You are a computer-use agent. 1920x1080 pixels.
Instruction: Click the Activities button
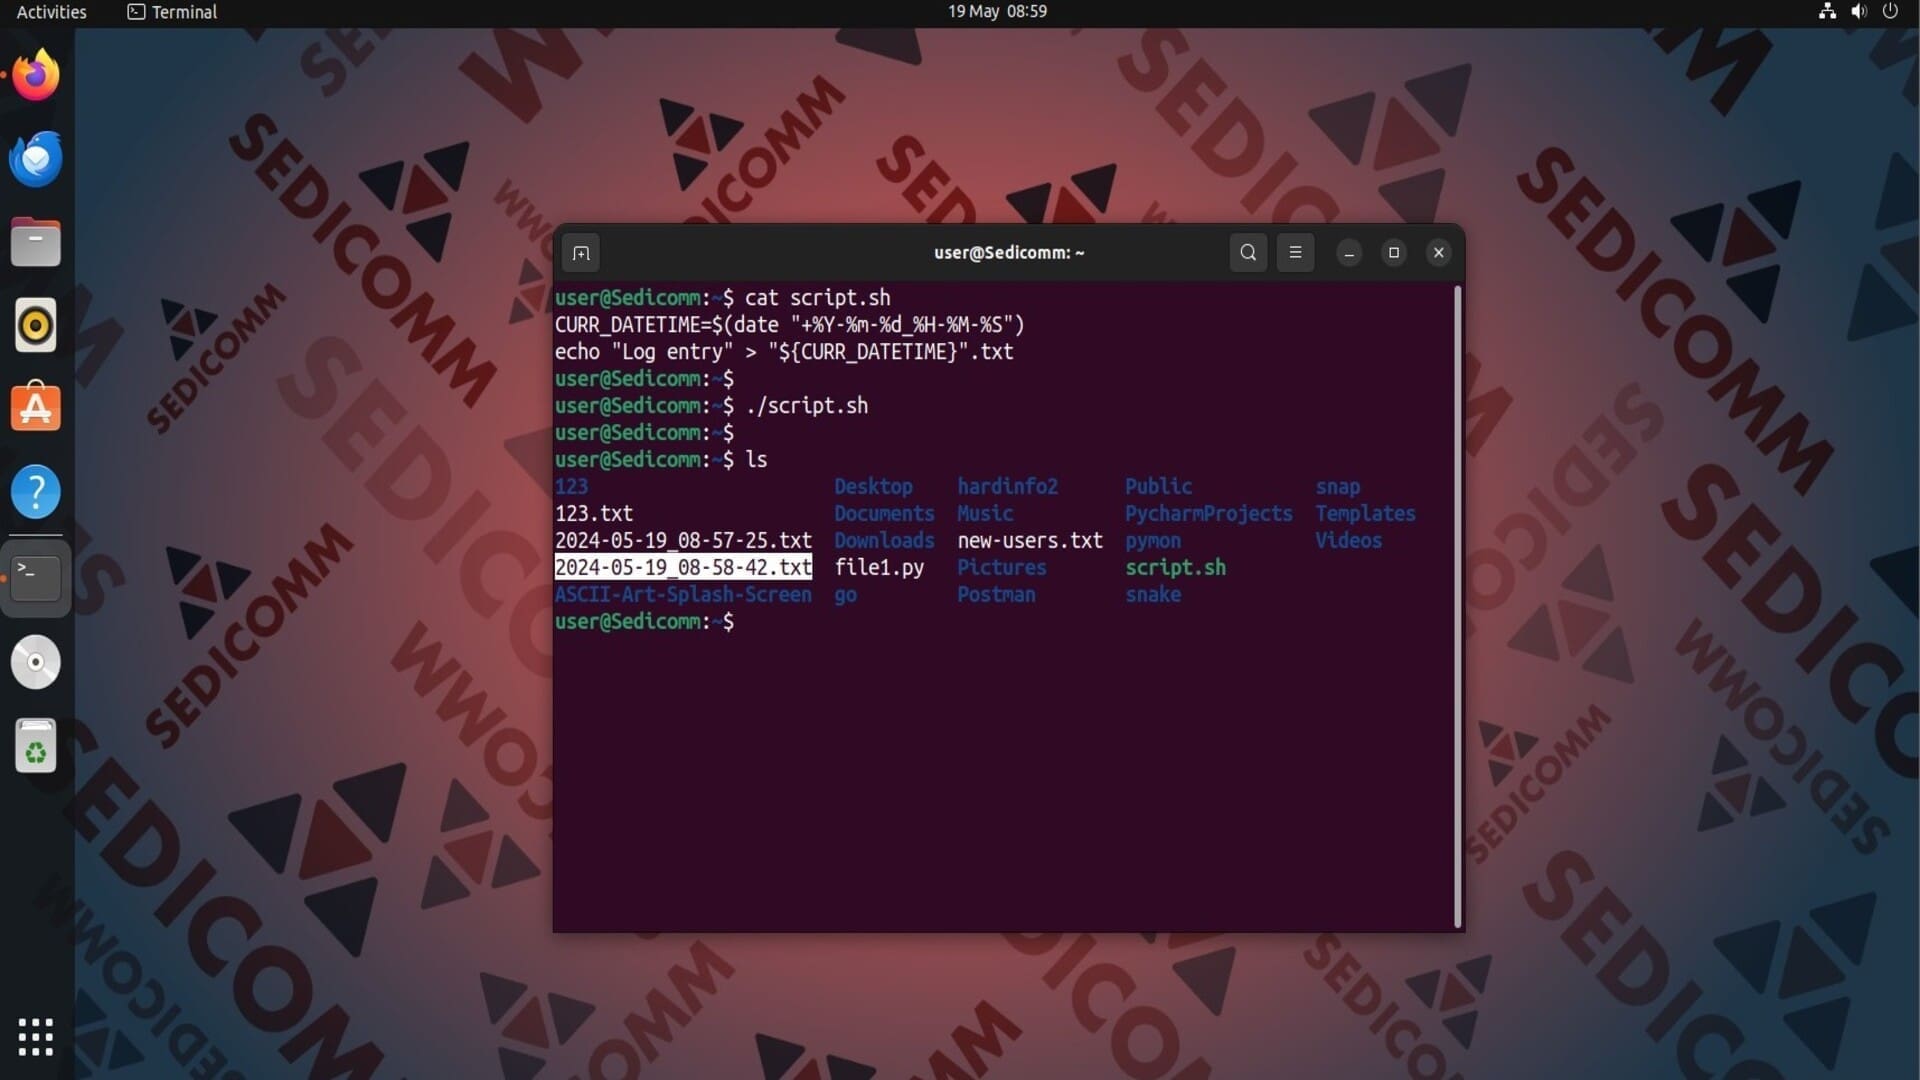coord(51,12)
